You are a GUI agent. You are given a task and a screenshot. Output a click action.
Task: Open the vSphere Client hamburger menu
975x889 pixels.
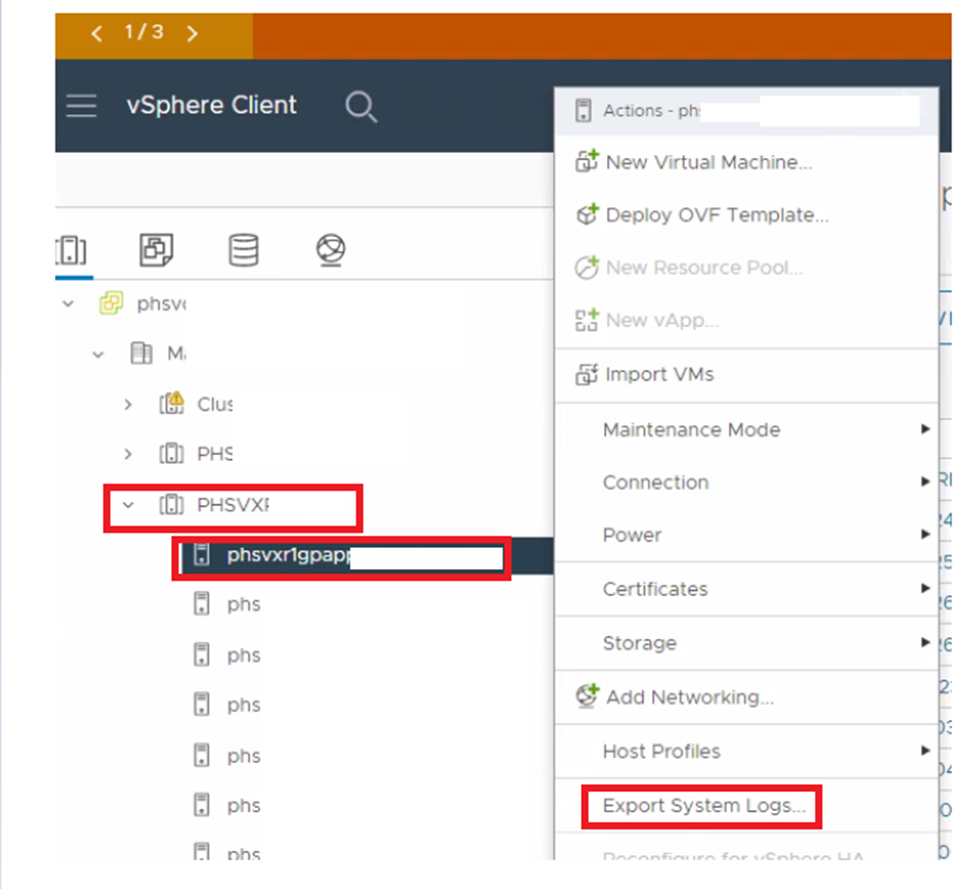(80, 105)
